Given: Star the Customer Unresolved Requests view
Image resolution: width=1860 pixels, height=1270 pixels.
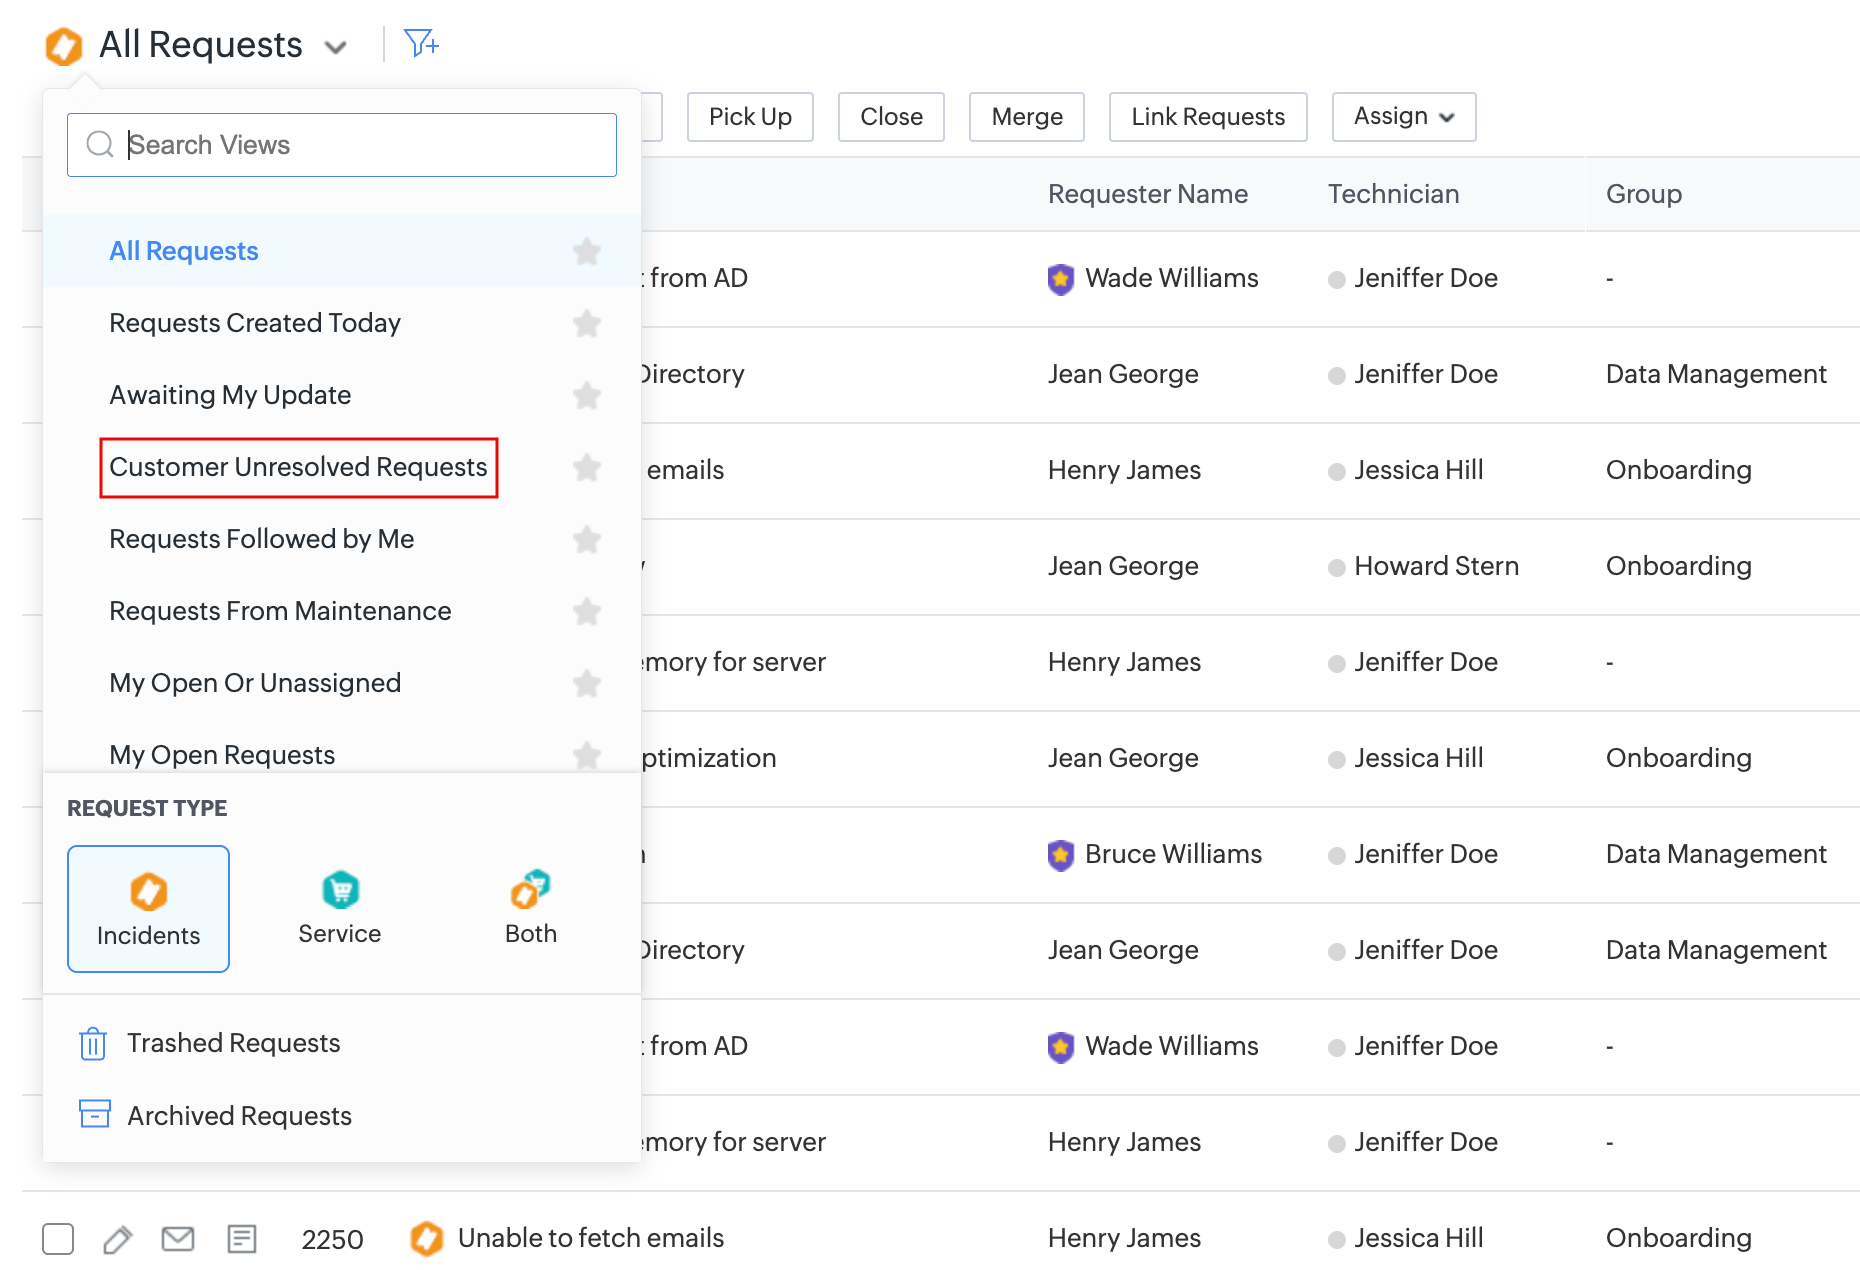Looking at the screenshot, I should point(587,468).
